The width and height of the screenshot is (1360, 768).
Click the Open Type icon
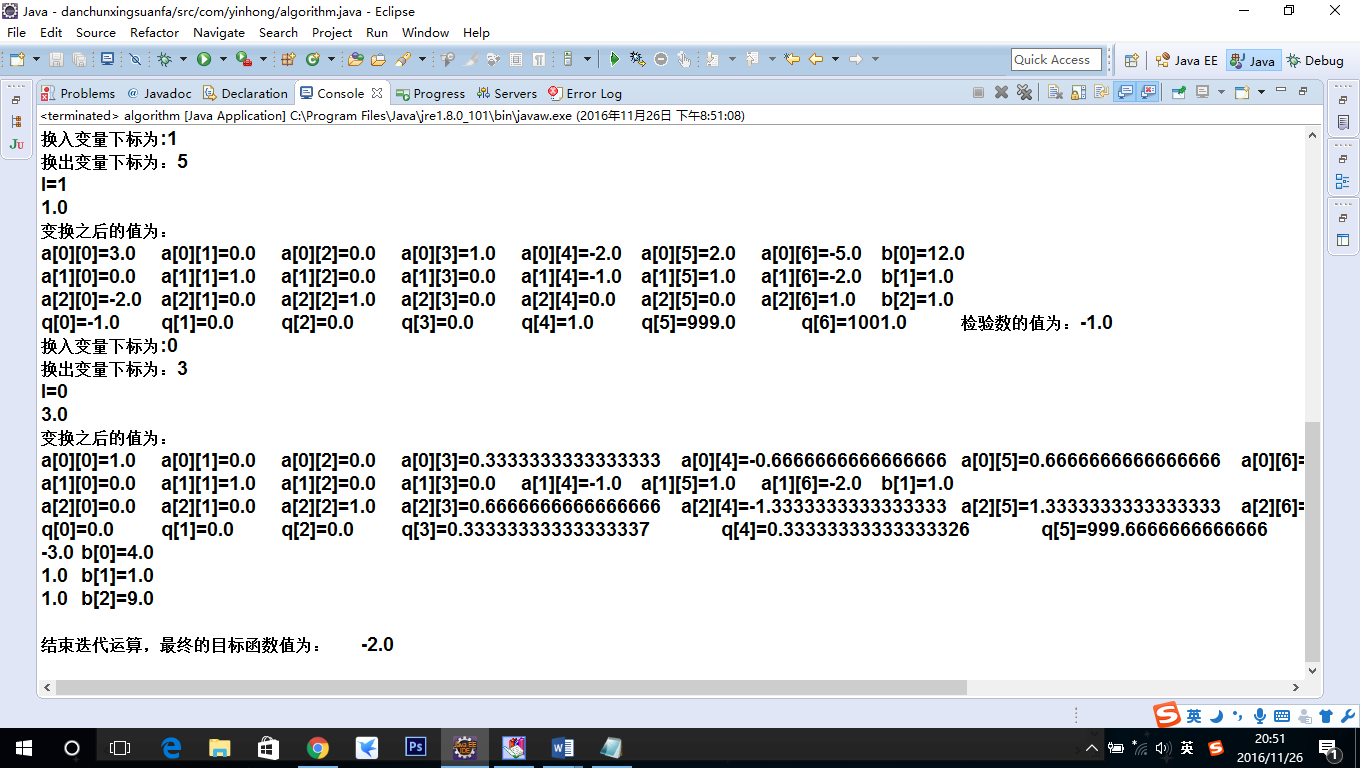pos(355,59)
